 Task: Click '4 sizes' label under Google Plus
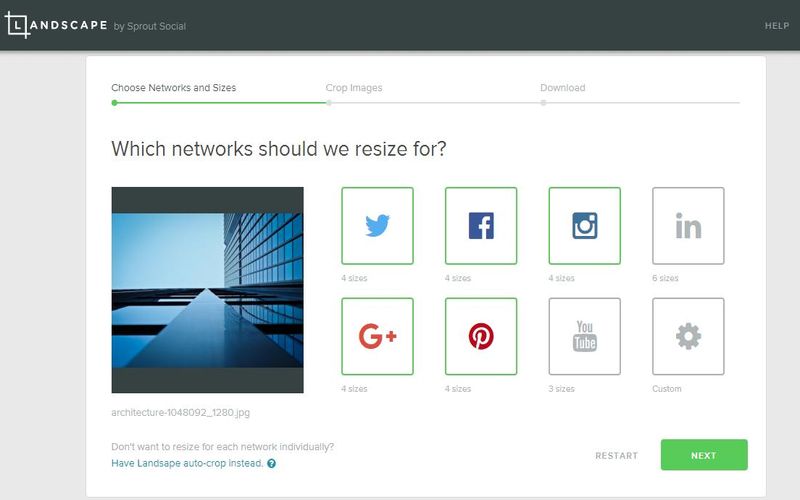[354, 389]
